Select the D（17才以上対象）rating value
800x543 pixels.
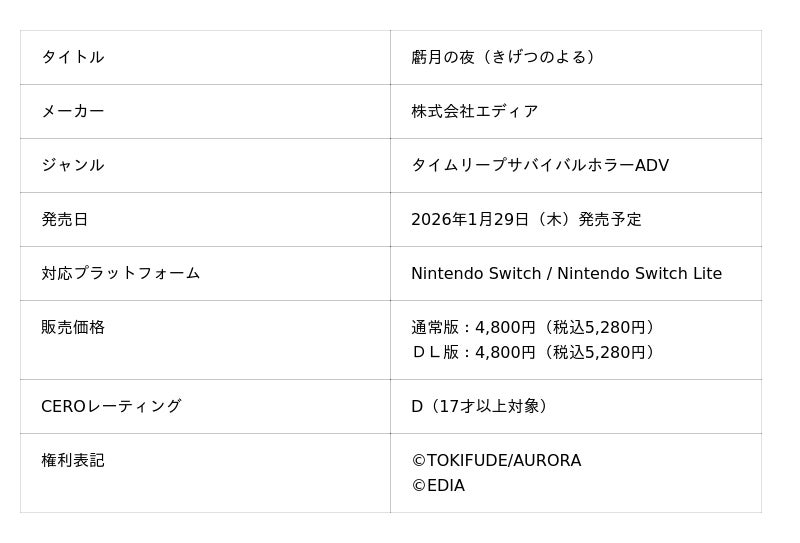(x=481, y=406)
